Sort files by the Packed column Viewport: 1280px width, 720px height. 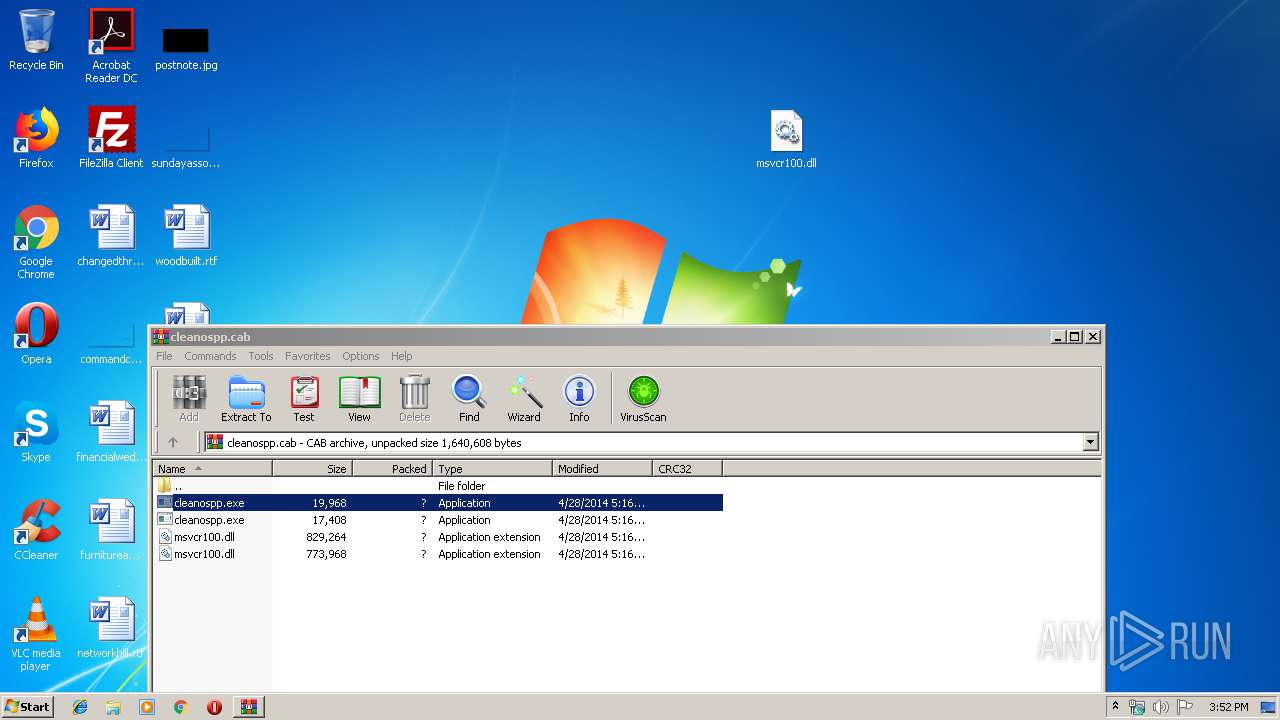pos(392,468)
